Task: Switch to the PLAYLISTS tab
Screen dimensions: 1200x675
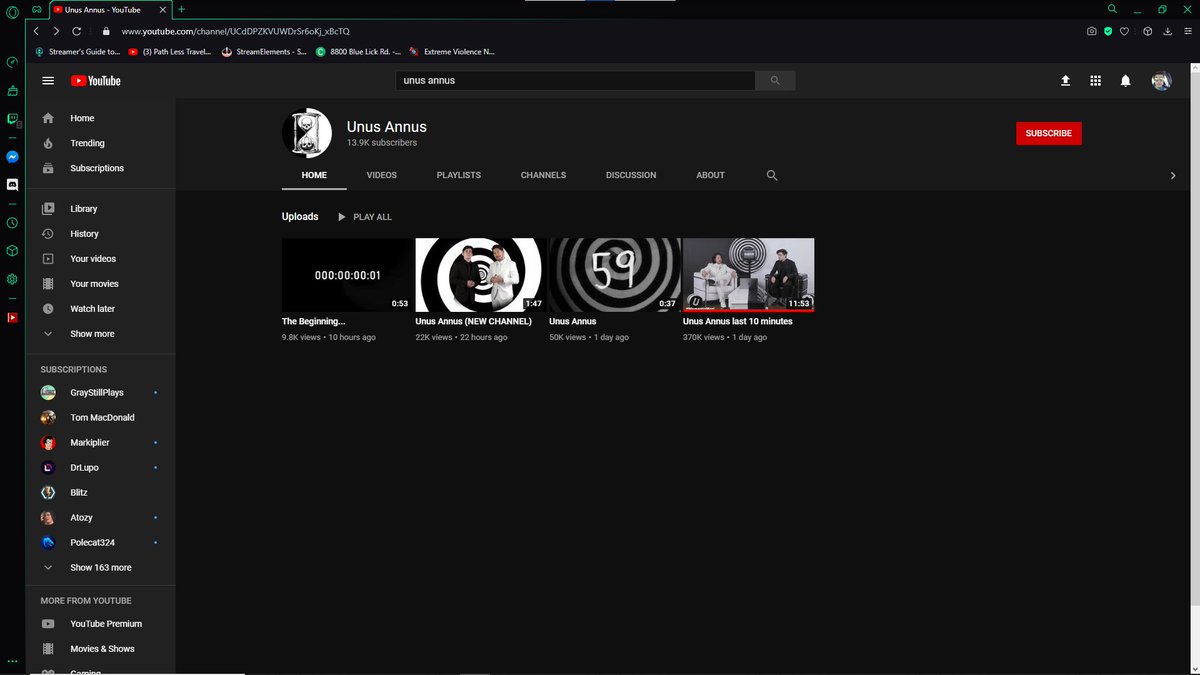Action: click(x=459, y=175)
